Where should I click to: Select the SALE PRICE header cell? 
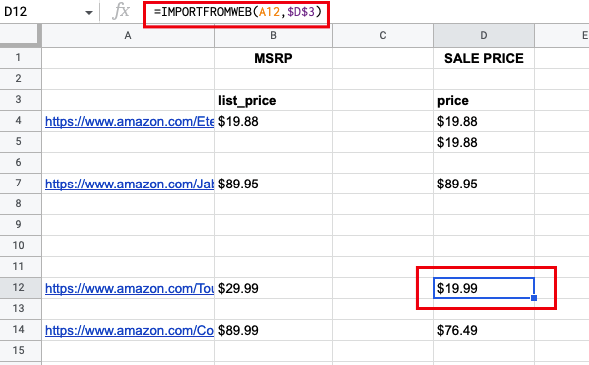(x=484, y=58)
